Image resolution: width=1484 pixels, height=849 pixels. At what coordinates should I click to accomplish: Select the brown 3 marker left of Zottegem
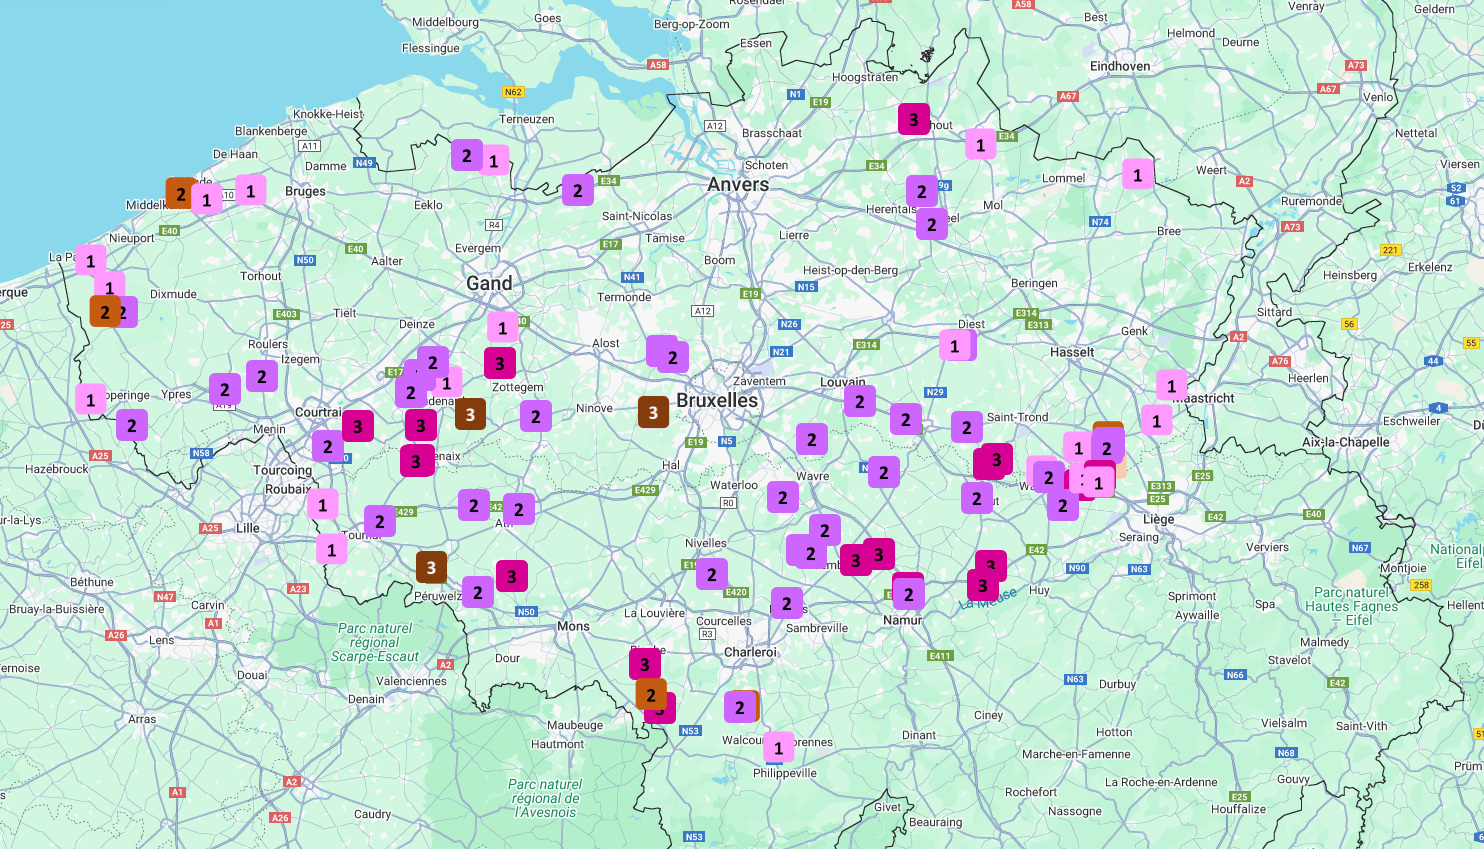(470, 414)
